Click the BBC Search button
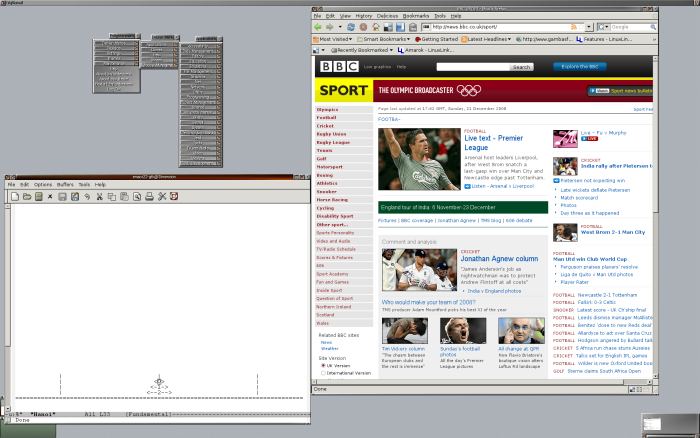 click(521, 67)
